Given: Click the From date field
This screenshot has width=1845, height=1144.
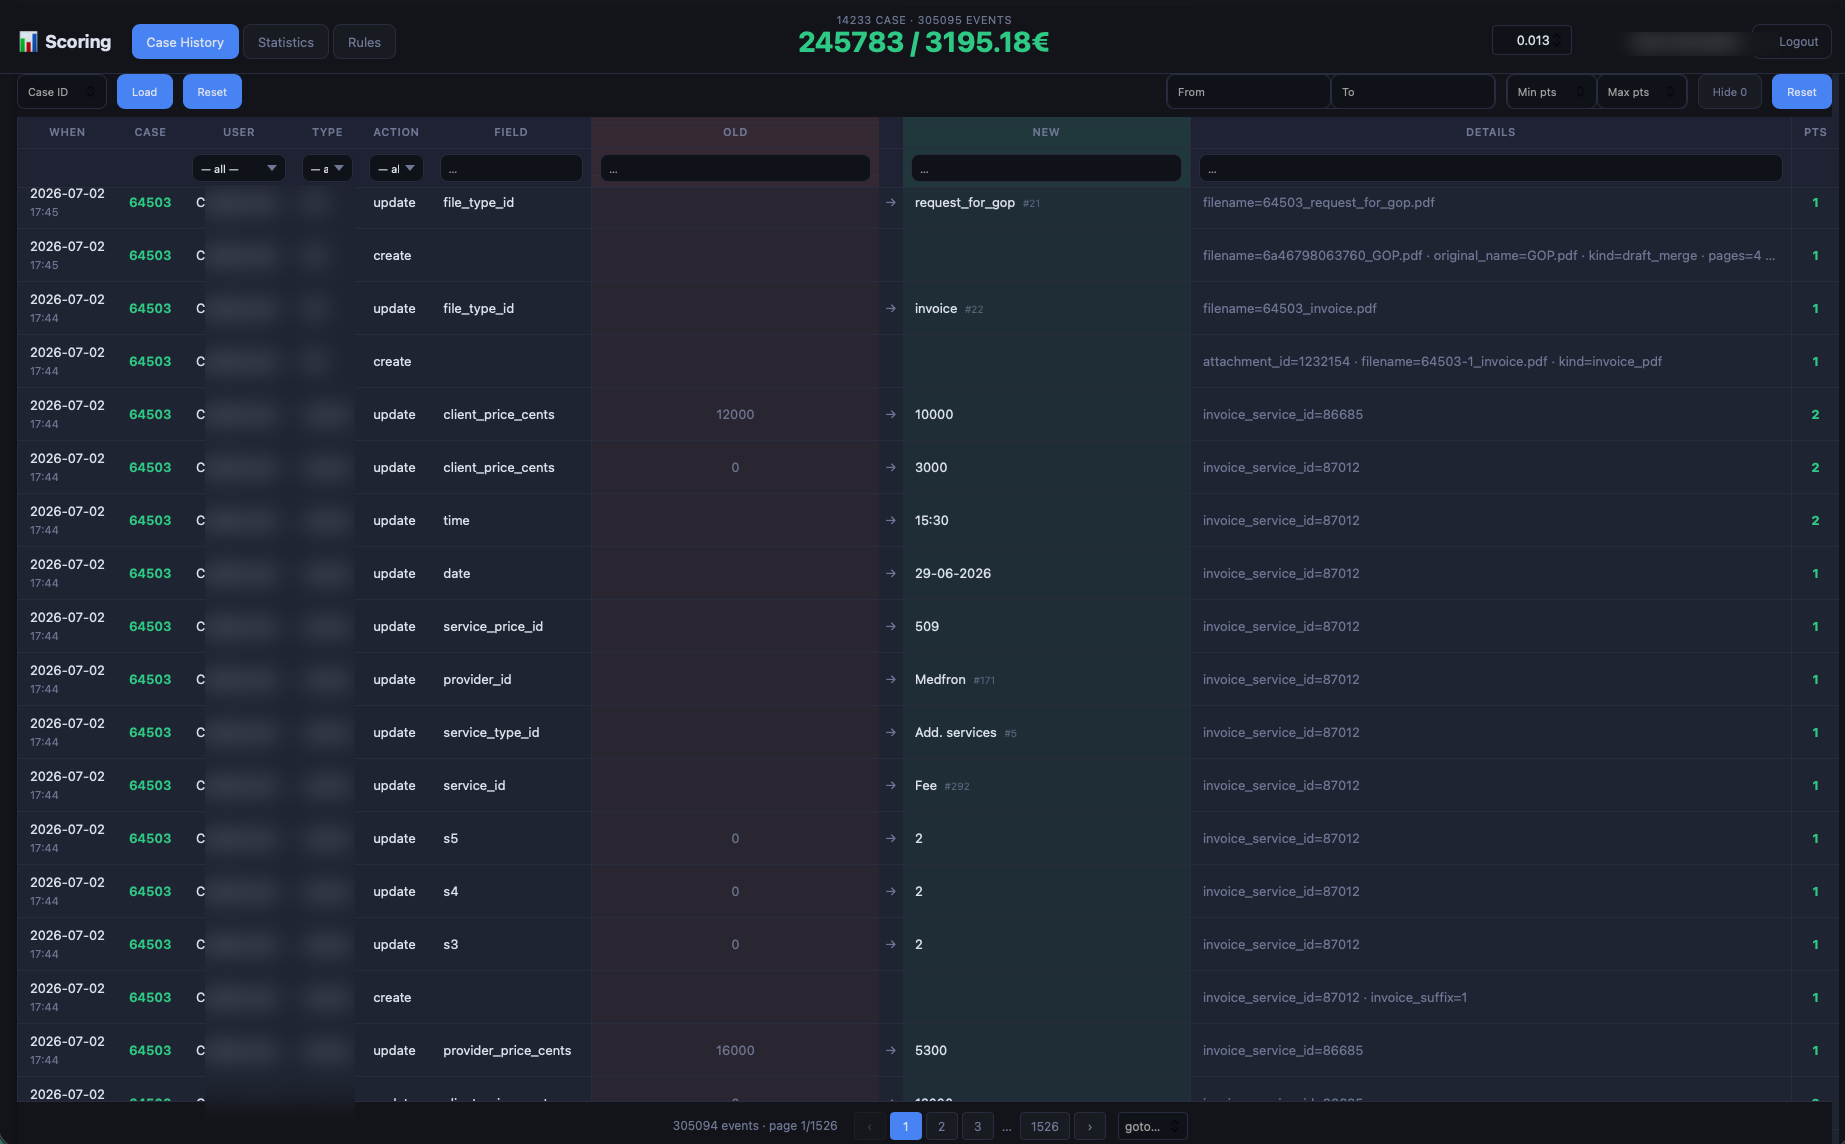Looking at the screenshot, I should (1248, 92).
